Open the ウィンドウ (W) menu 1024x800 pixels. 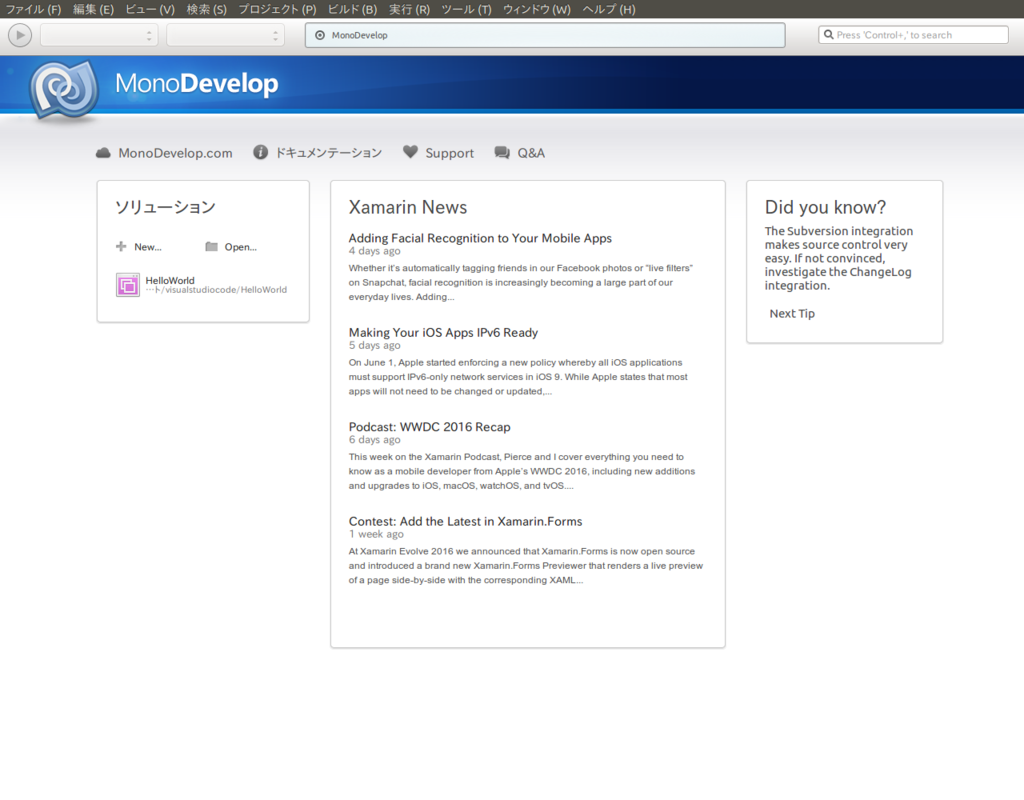tap(536, 9)
